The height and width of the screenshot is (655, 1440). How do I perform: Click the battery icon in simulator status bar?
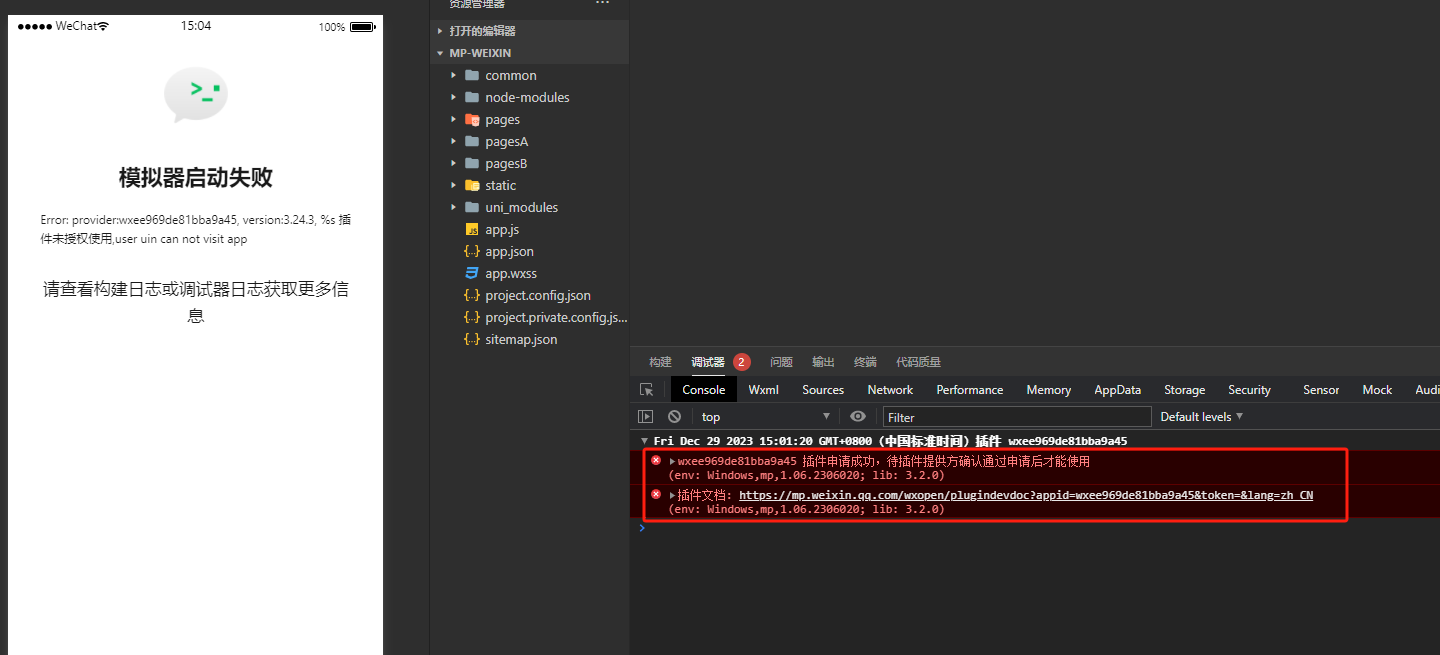point(363,27)
